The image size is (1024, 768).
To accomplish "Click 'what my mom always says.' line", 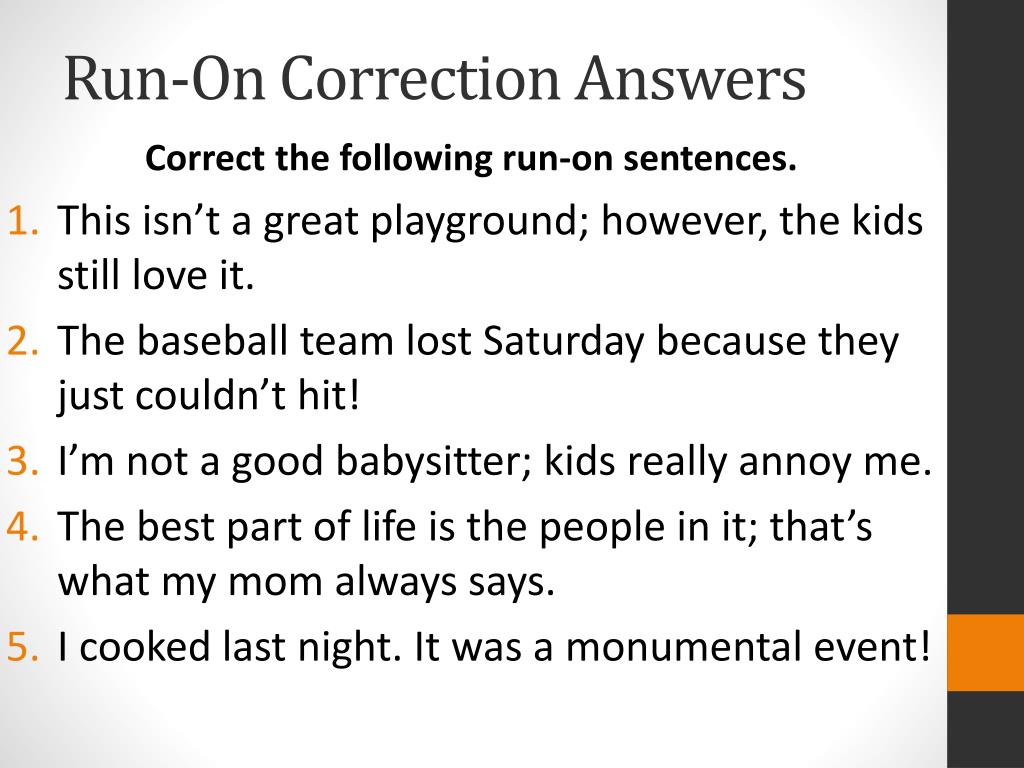I will (x=306, y=583).
